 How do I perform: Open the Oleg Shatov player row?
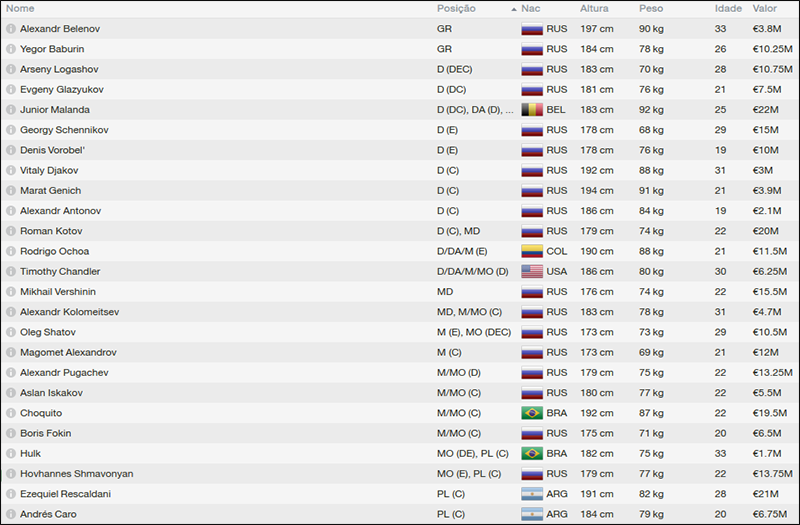[48, 332]
